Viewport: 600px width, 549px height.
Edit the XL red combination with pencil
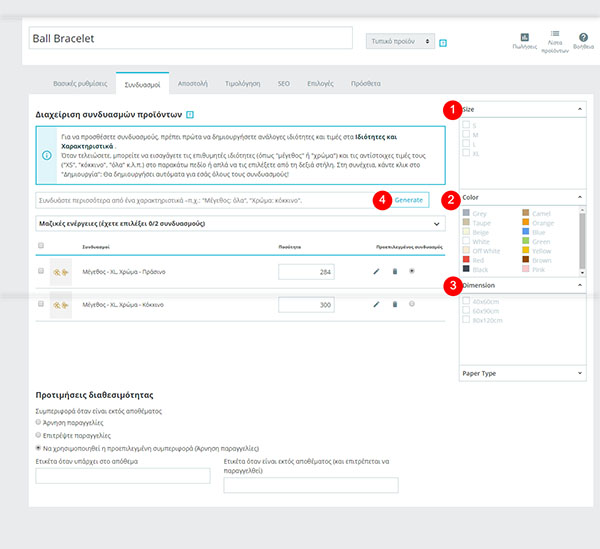(376, 304)
